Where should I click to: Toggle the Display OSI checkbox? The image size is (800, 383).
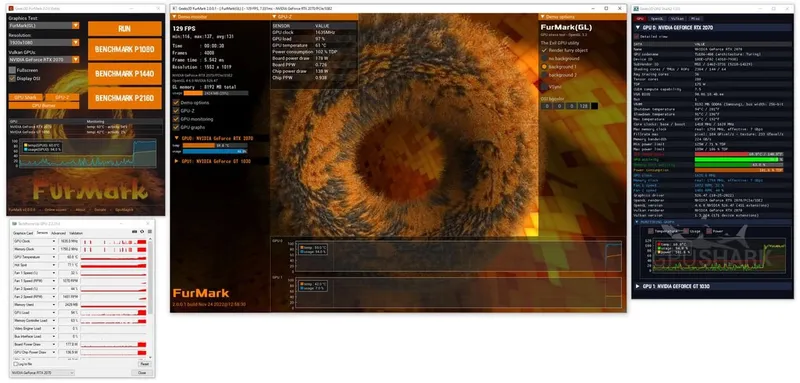click(12, 78)
